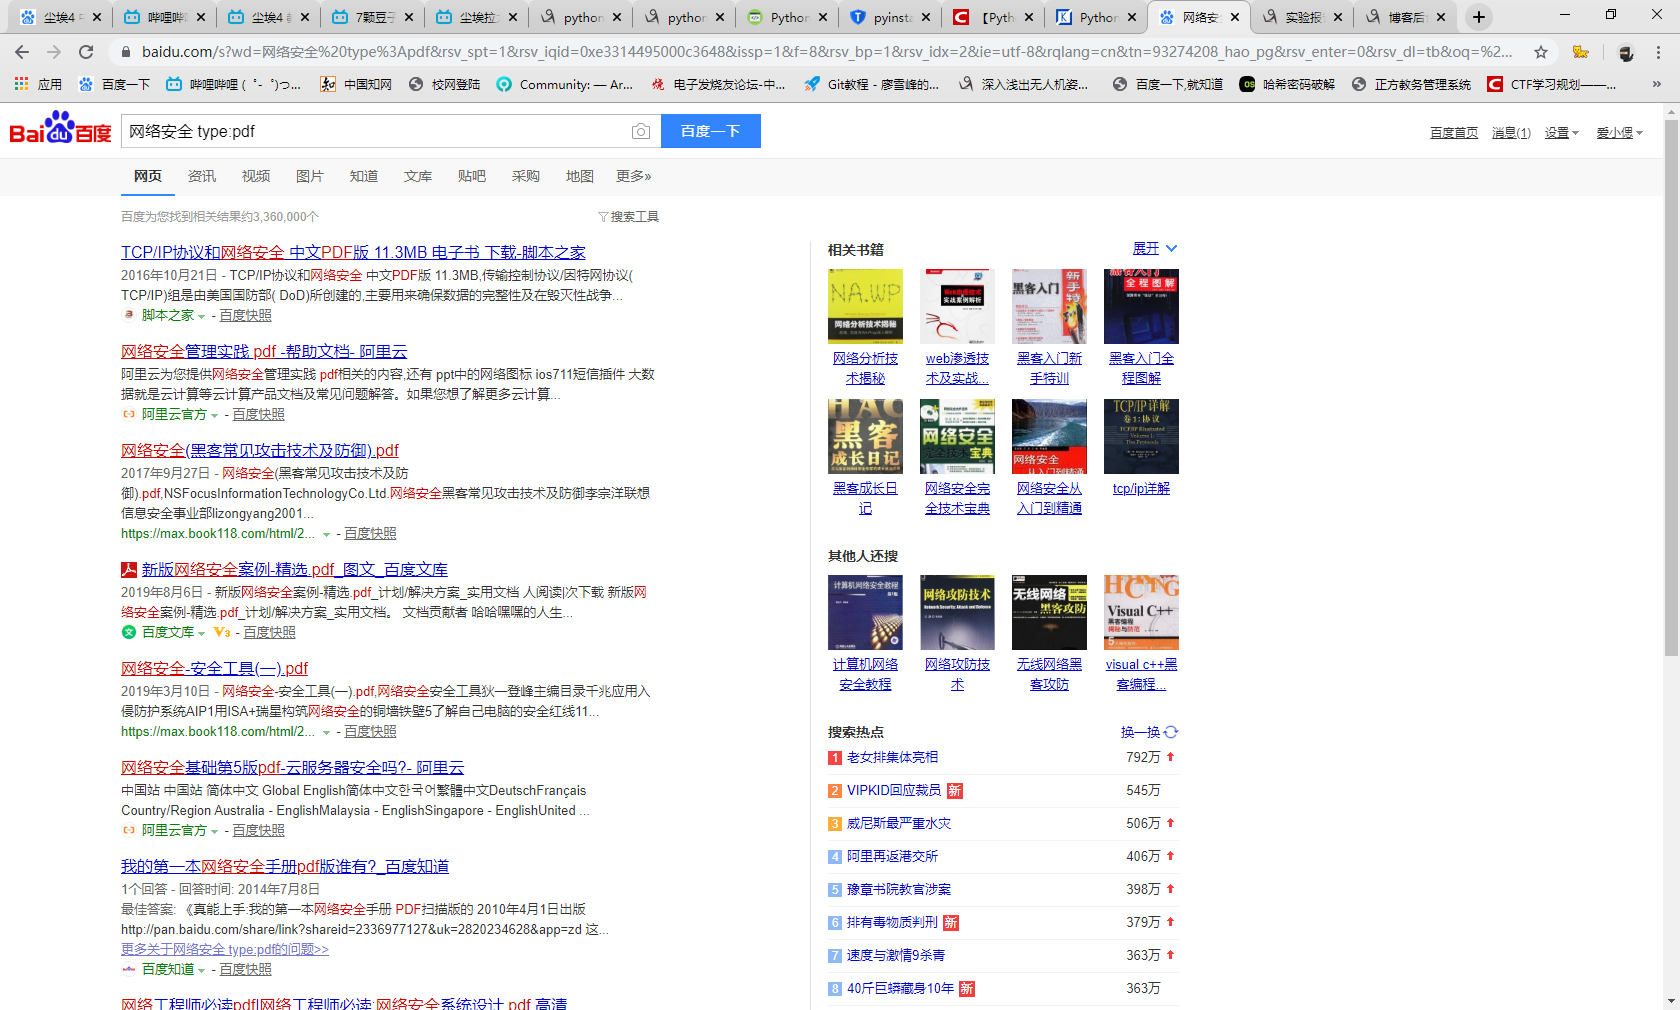Switch to the 视频 search tab
Image resolution: width=1680 pixels, height=1010 pixels.
point(256,176)
